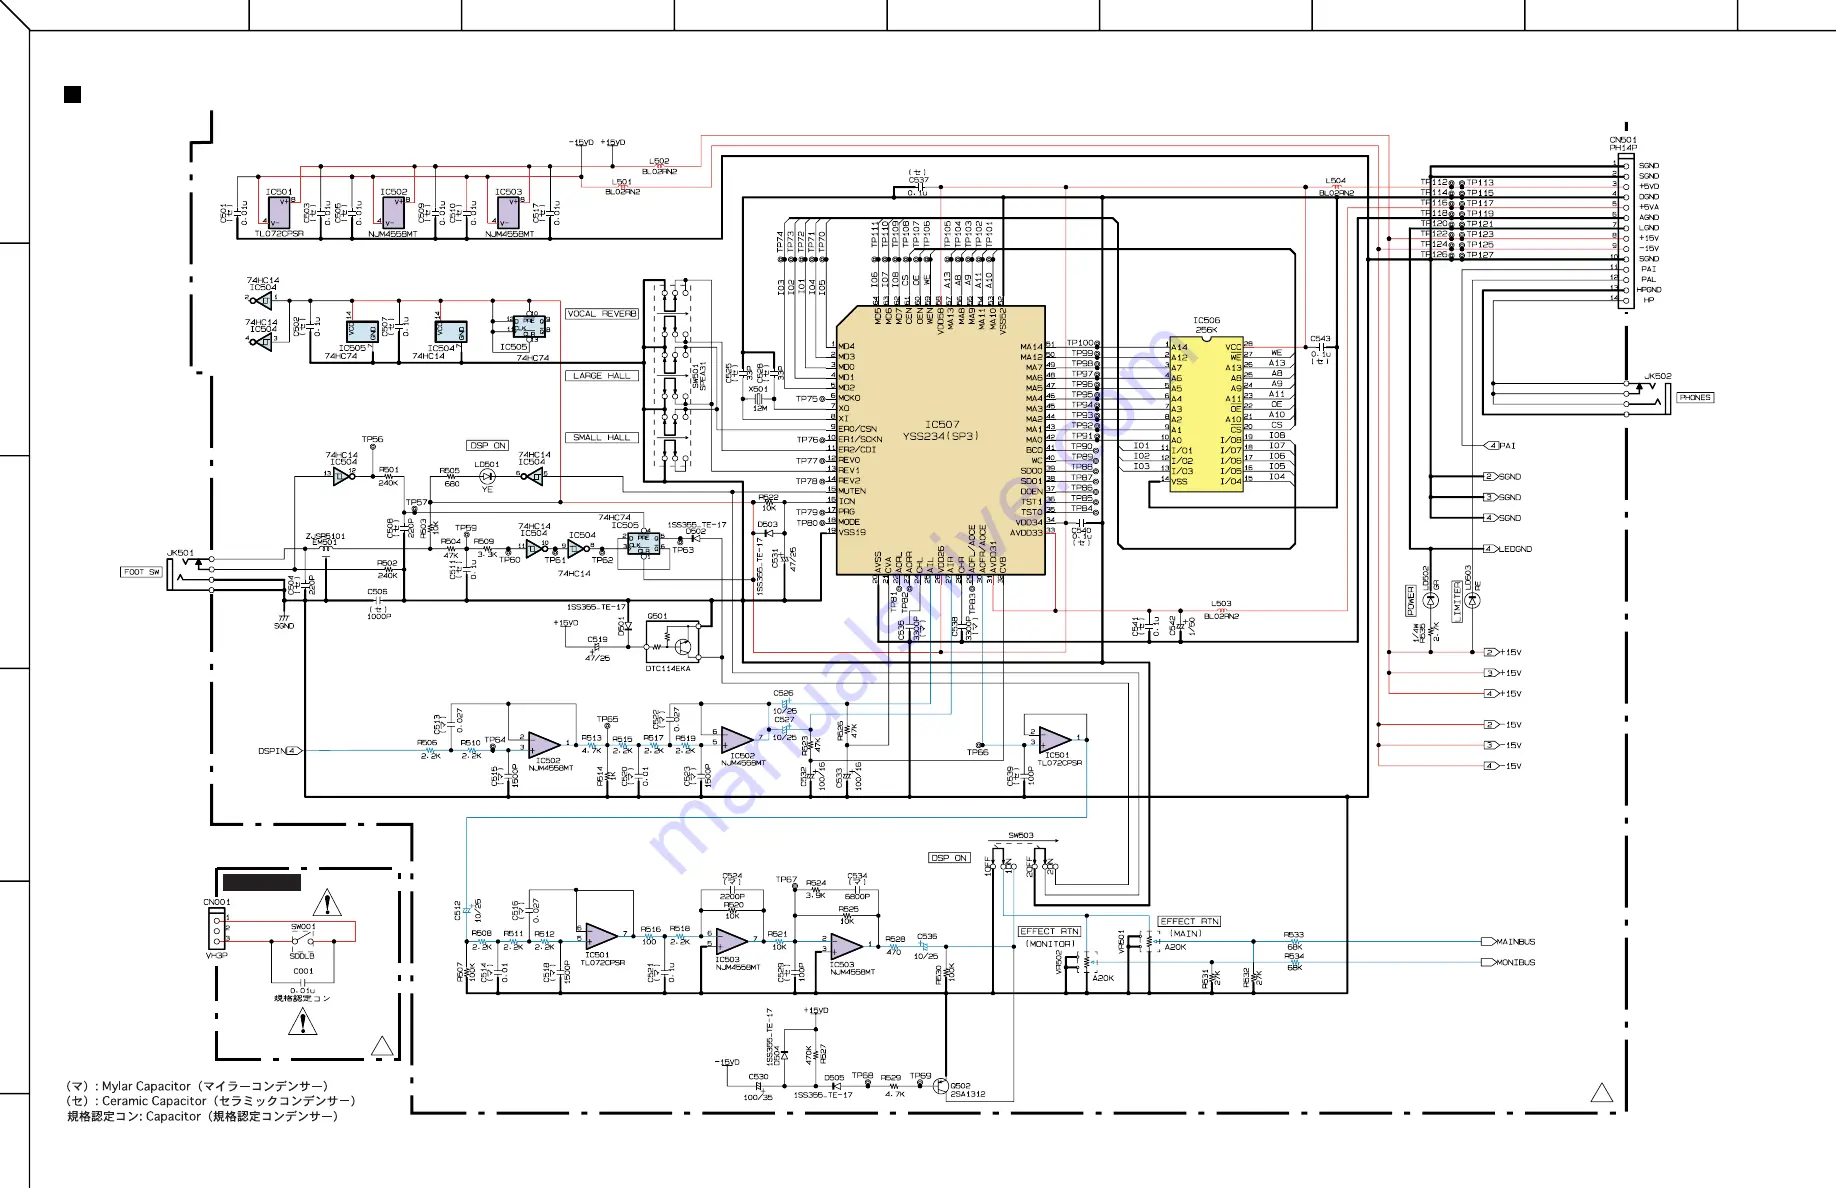Select the L504 BL02RN2 inductor label
Screen dimensions: 1836x1188
[x=1336, y=187]
